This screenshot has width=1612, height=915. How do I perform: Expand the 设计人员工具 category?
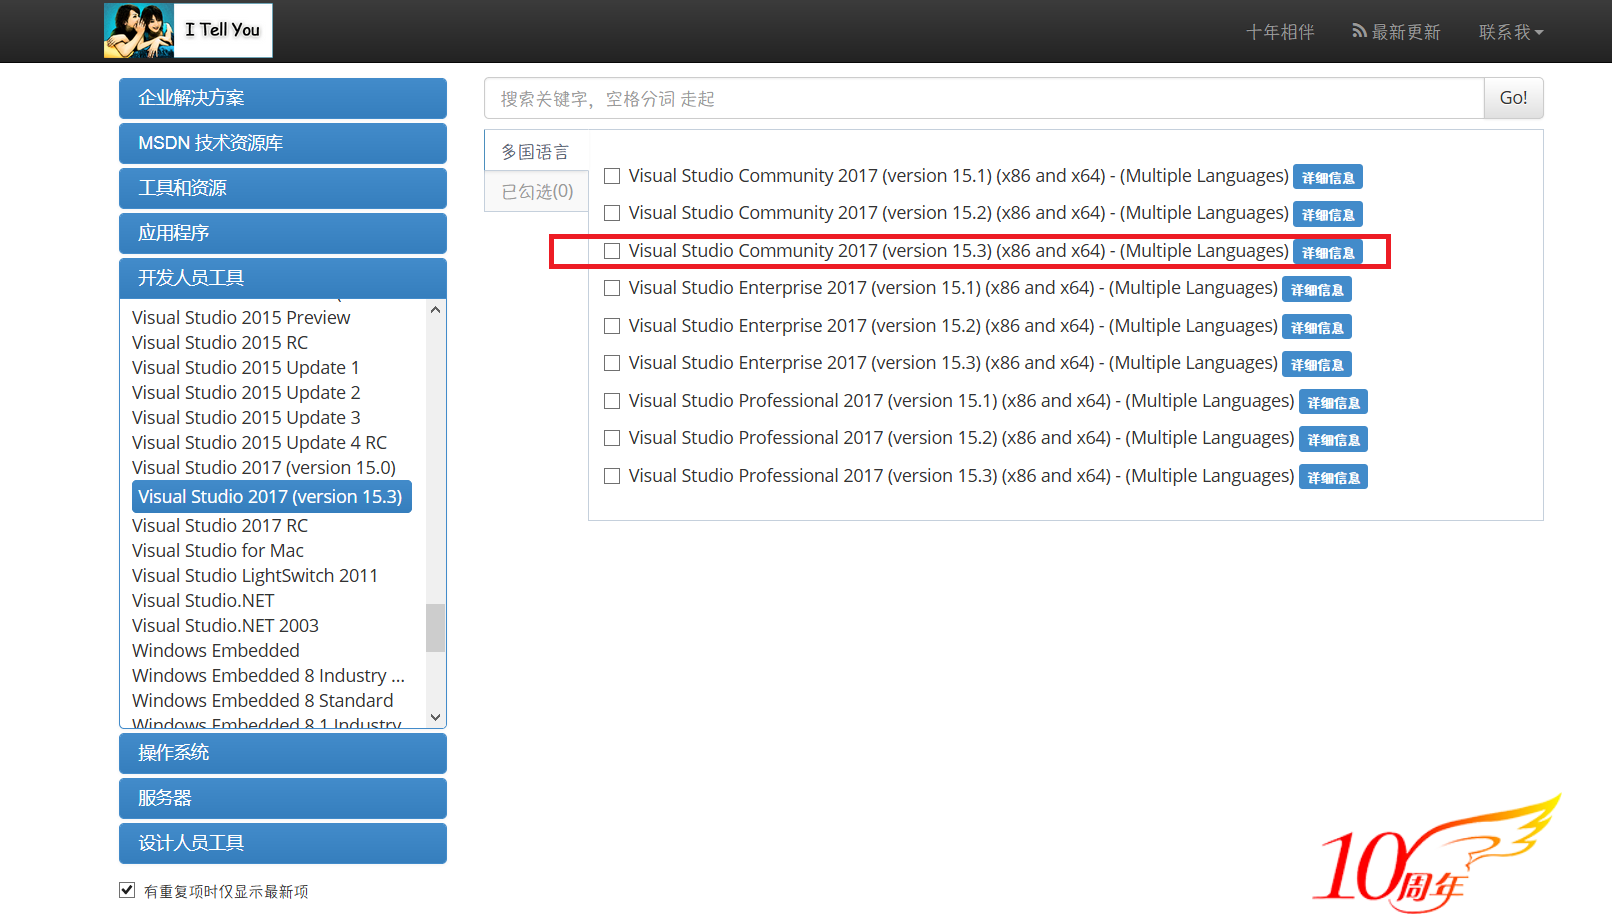click(x=283, y=843)
